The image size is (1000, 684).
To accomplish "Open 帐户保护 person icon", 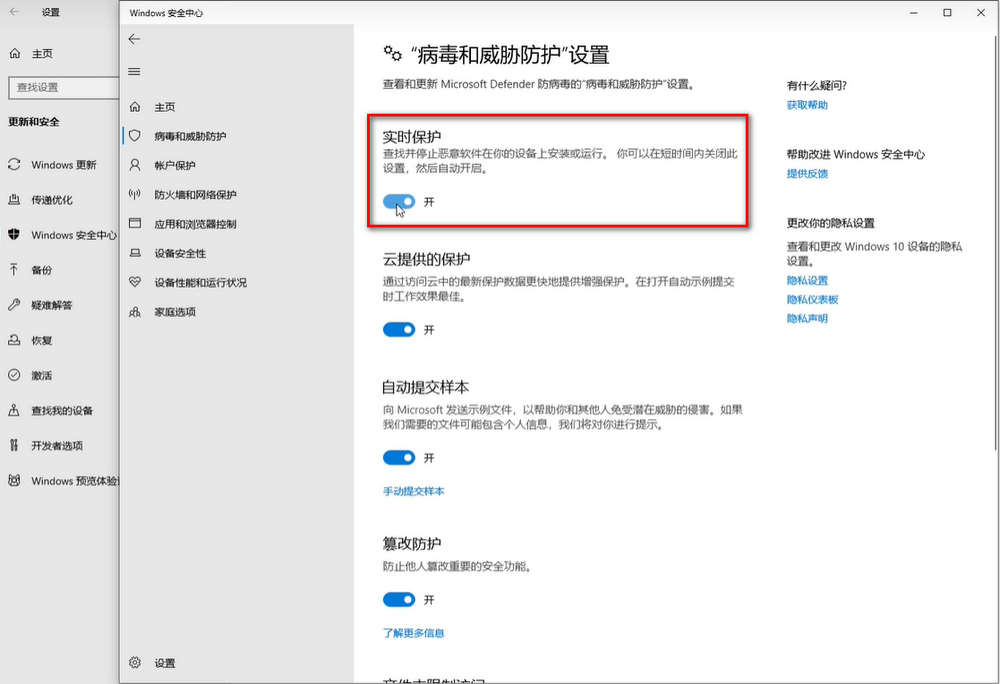I will coord(134,165).
